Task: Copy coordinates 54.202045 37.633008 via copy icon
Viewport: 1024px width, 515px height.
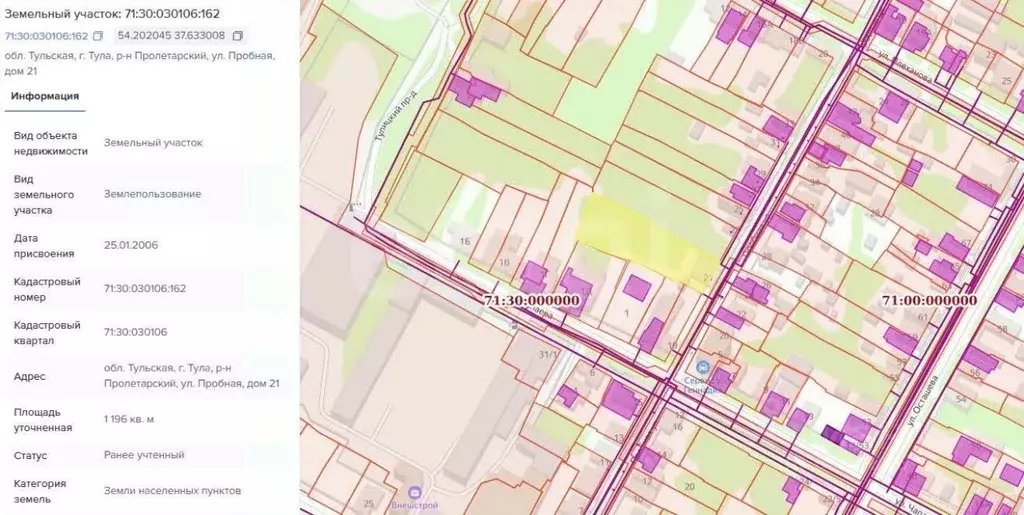Action: pyautogui.click(x=238, y=35)
